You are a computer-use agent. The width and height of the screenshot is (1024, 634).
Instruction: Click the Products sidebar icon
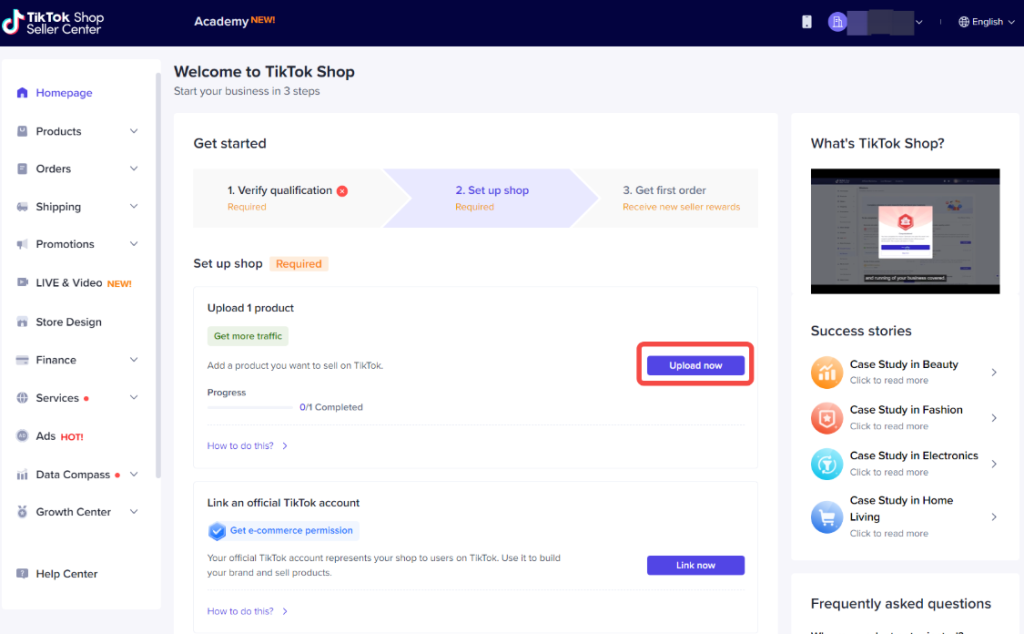pos(22,131)
